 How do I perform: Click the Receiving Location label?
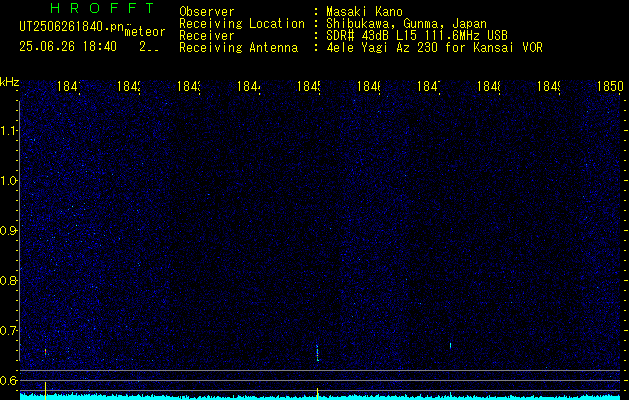pos(242,24)
